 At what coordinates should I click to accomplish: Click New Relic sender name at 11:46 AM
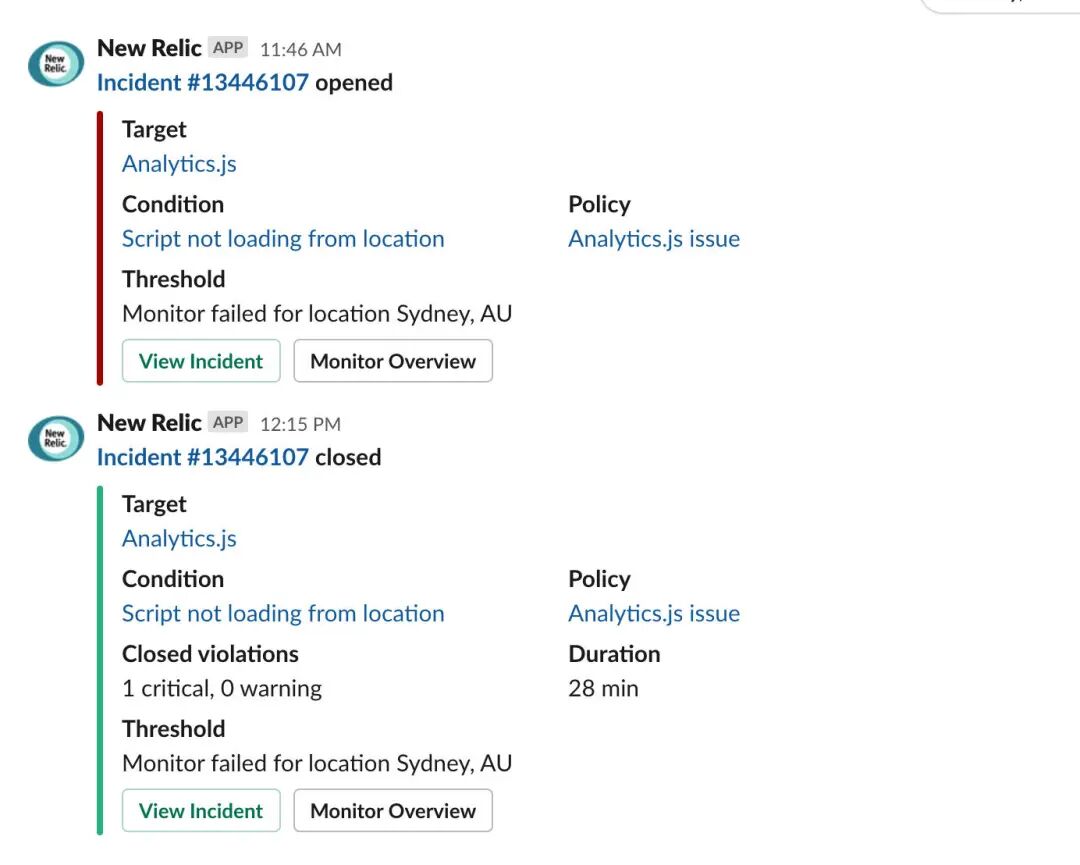(149, 48)
